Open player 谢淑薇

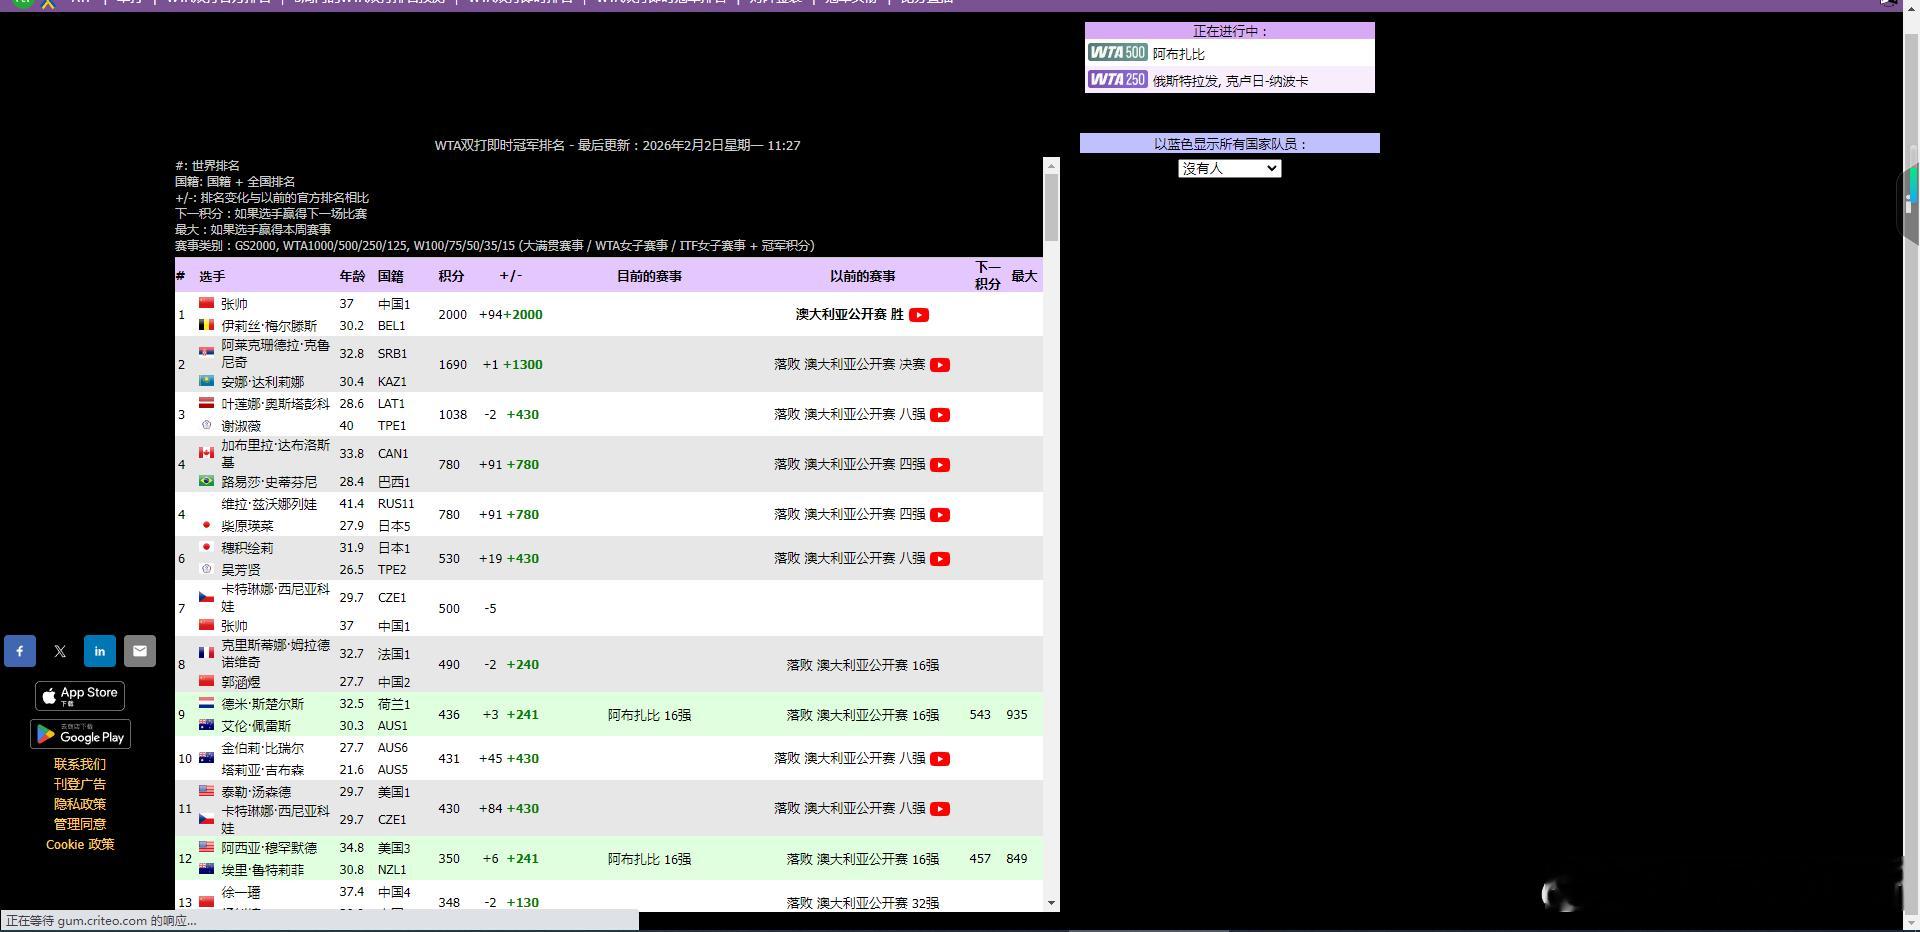[241, 426]
